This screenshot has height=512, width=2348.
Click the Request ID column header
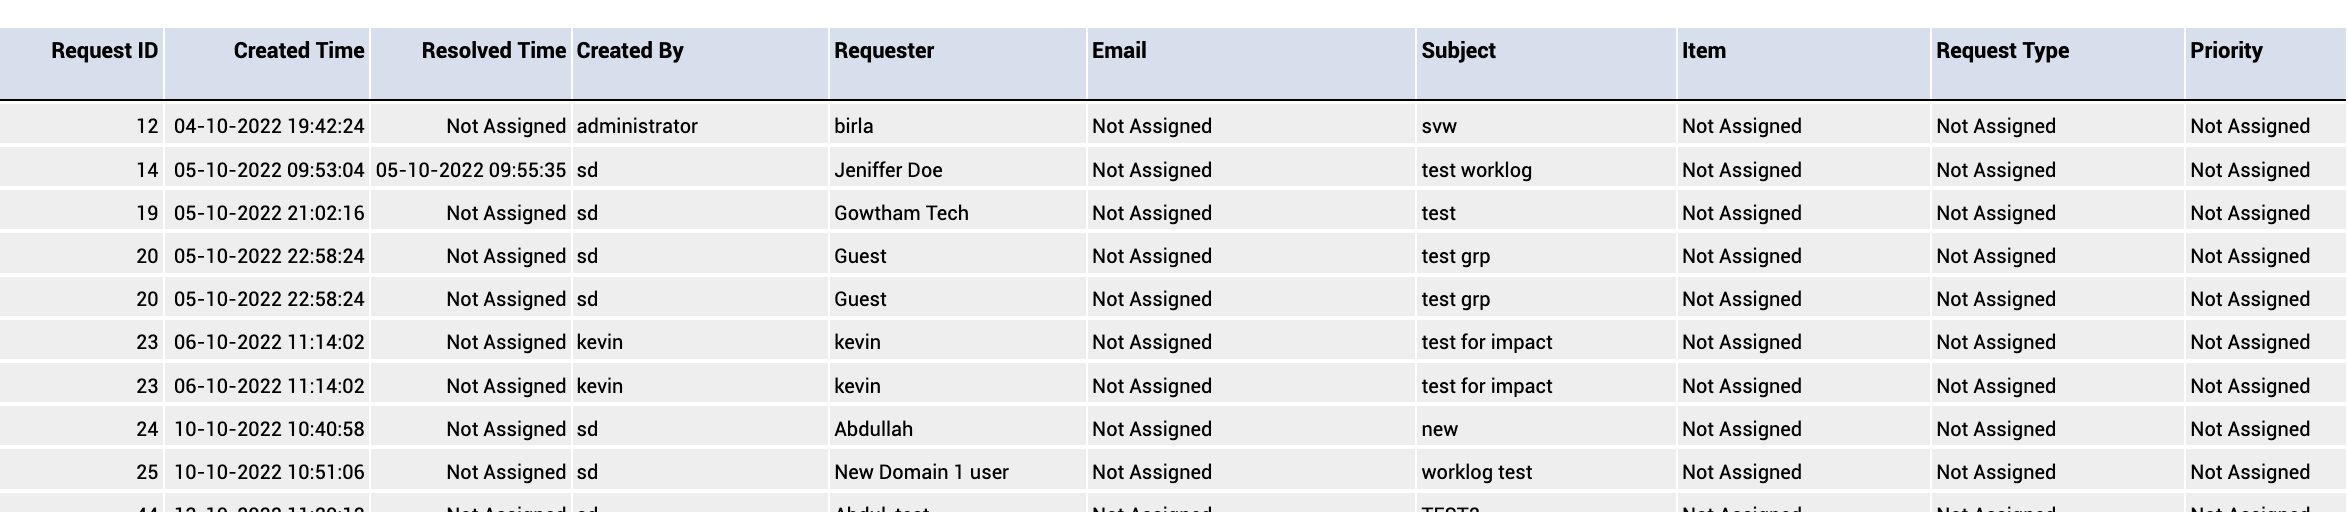[104, 51]
